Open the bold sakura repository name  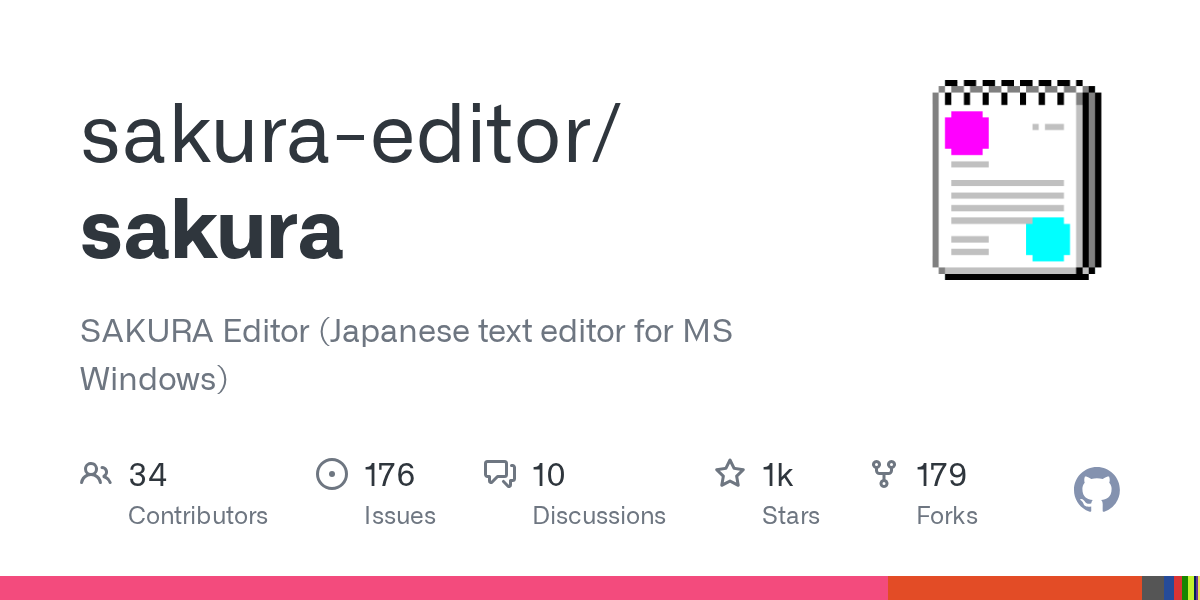pyautogui.click(x=211, y=231)
